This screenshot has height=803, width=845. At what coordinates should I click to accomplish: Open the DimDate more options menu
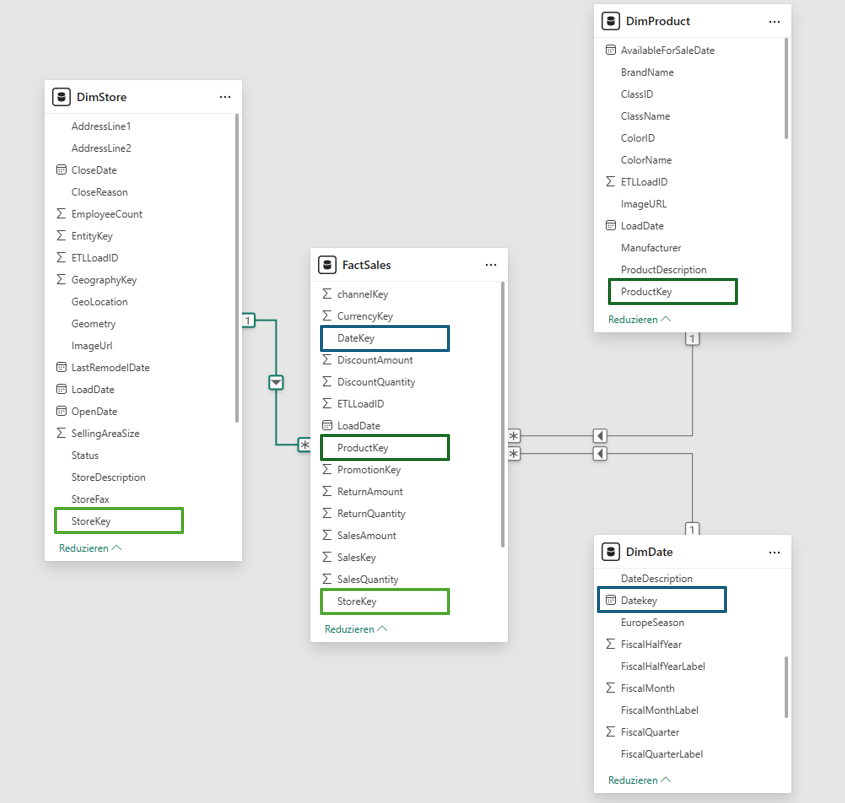pos(774,552)
